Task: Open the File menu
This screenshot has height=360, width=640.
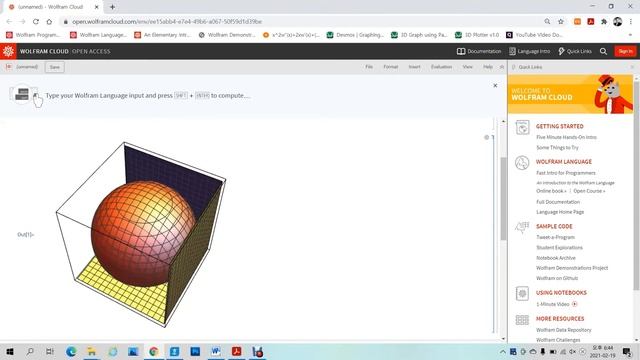Action: 369,67
